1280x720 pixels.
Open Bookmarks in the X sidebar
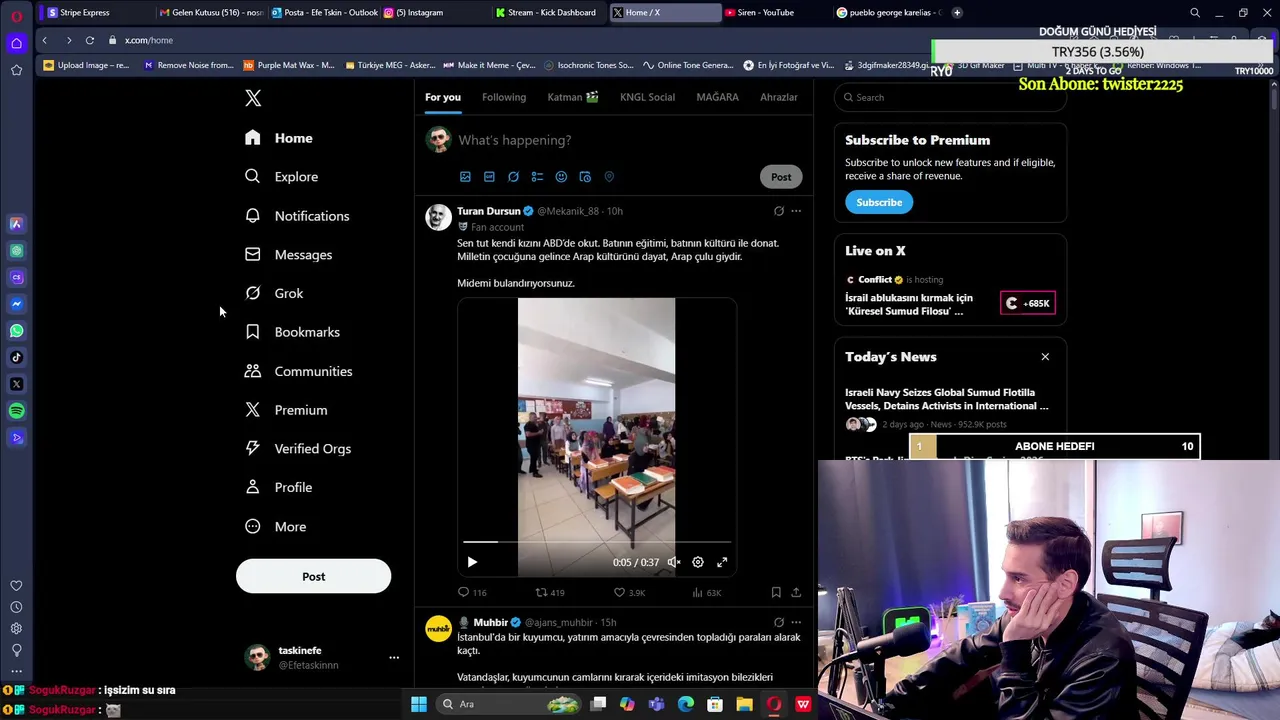293,332
